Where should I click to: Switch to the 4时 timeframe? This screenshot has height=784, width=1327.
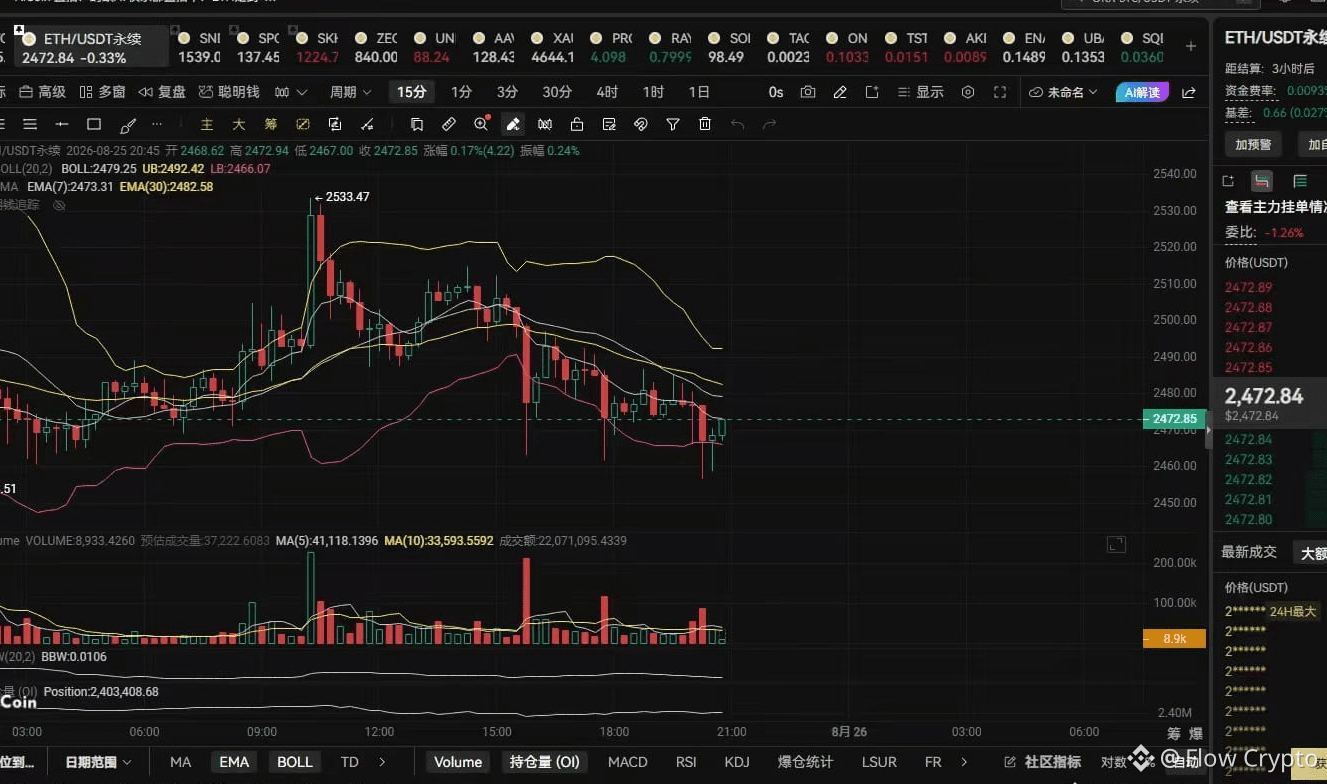[607, 92]
